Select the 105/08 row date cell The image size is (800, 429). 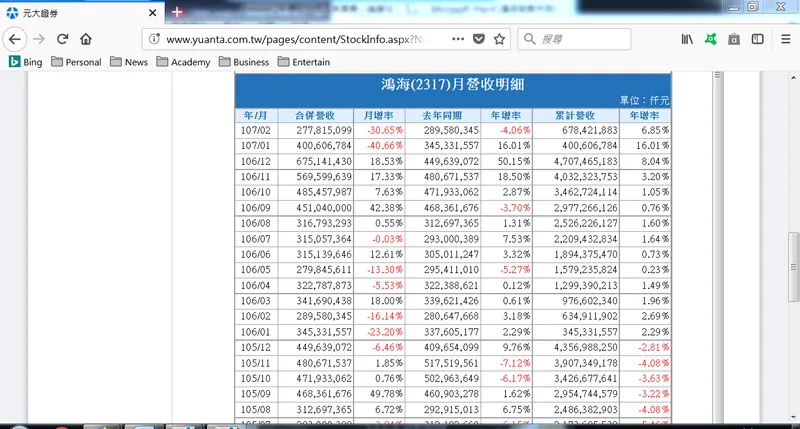(x=256, y=410)
